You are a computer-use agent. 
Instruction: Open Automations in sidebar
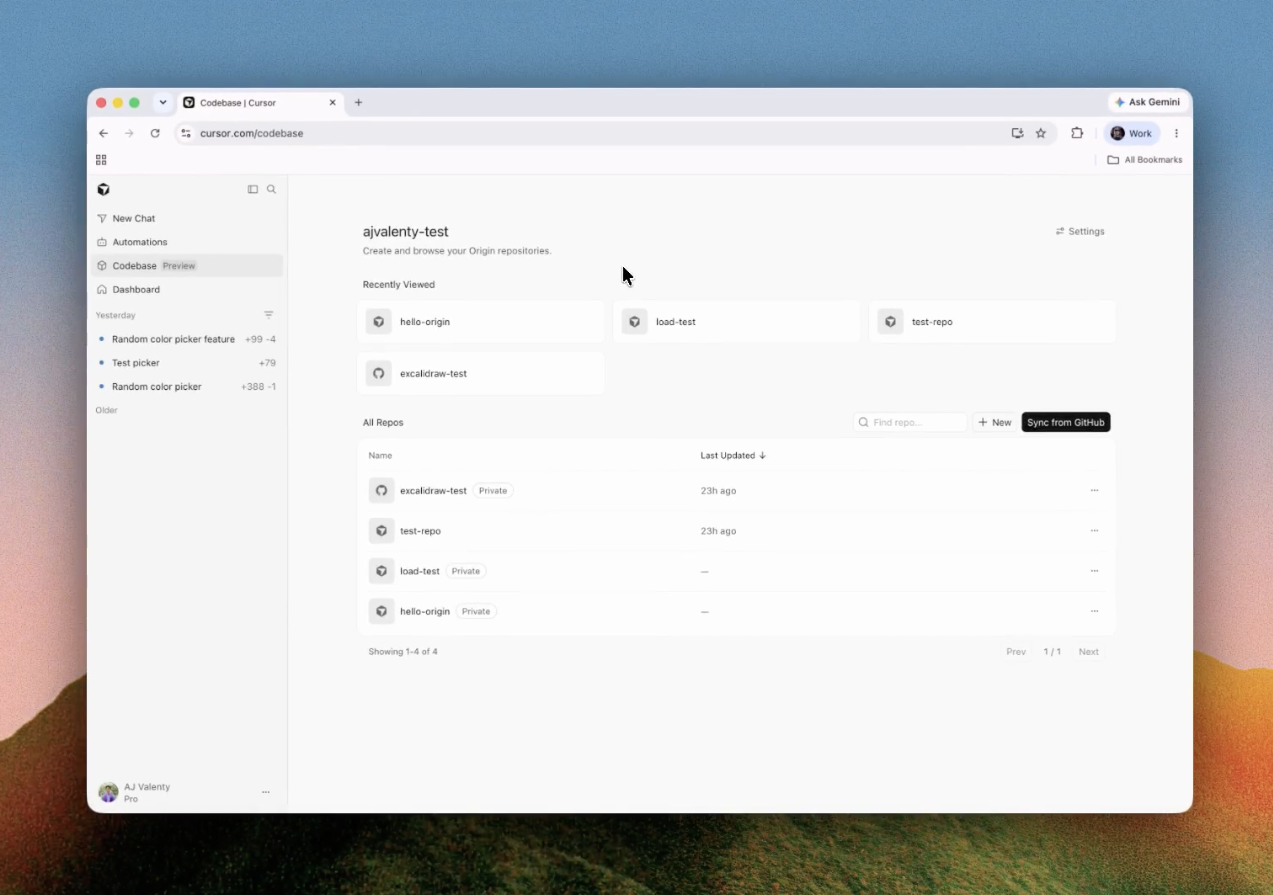187,242
